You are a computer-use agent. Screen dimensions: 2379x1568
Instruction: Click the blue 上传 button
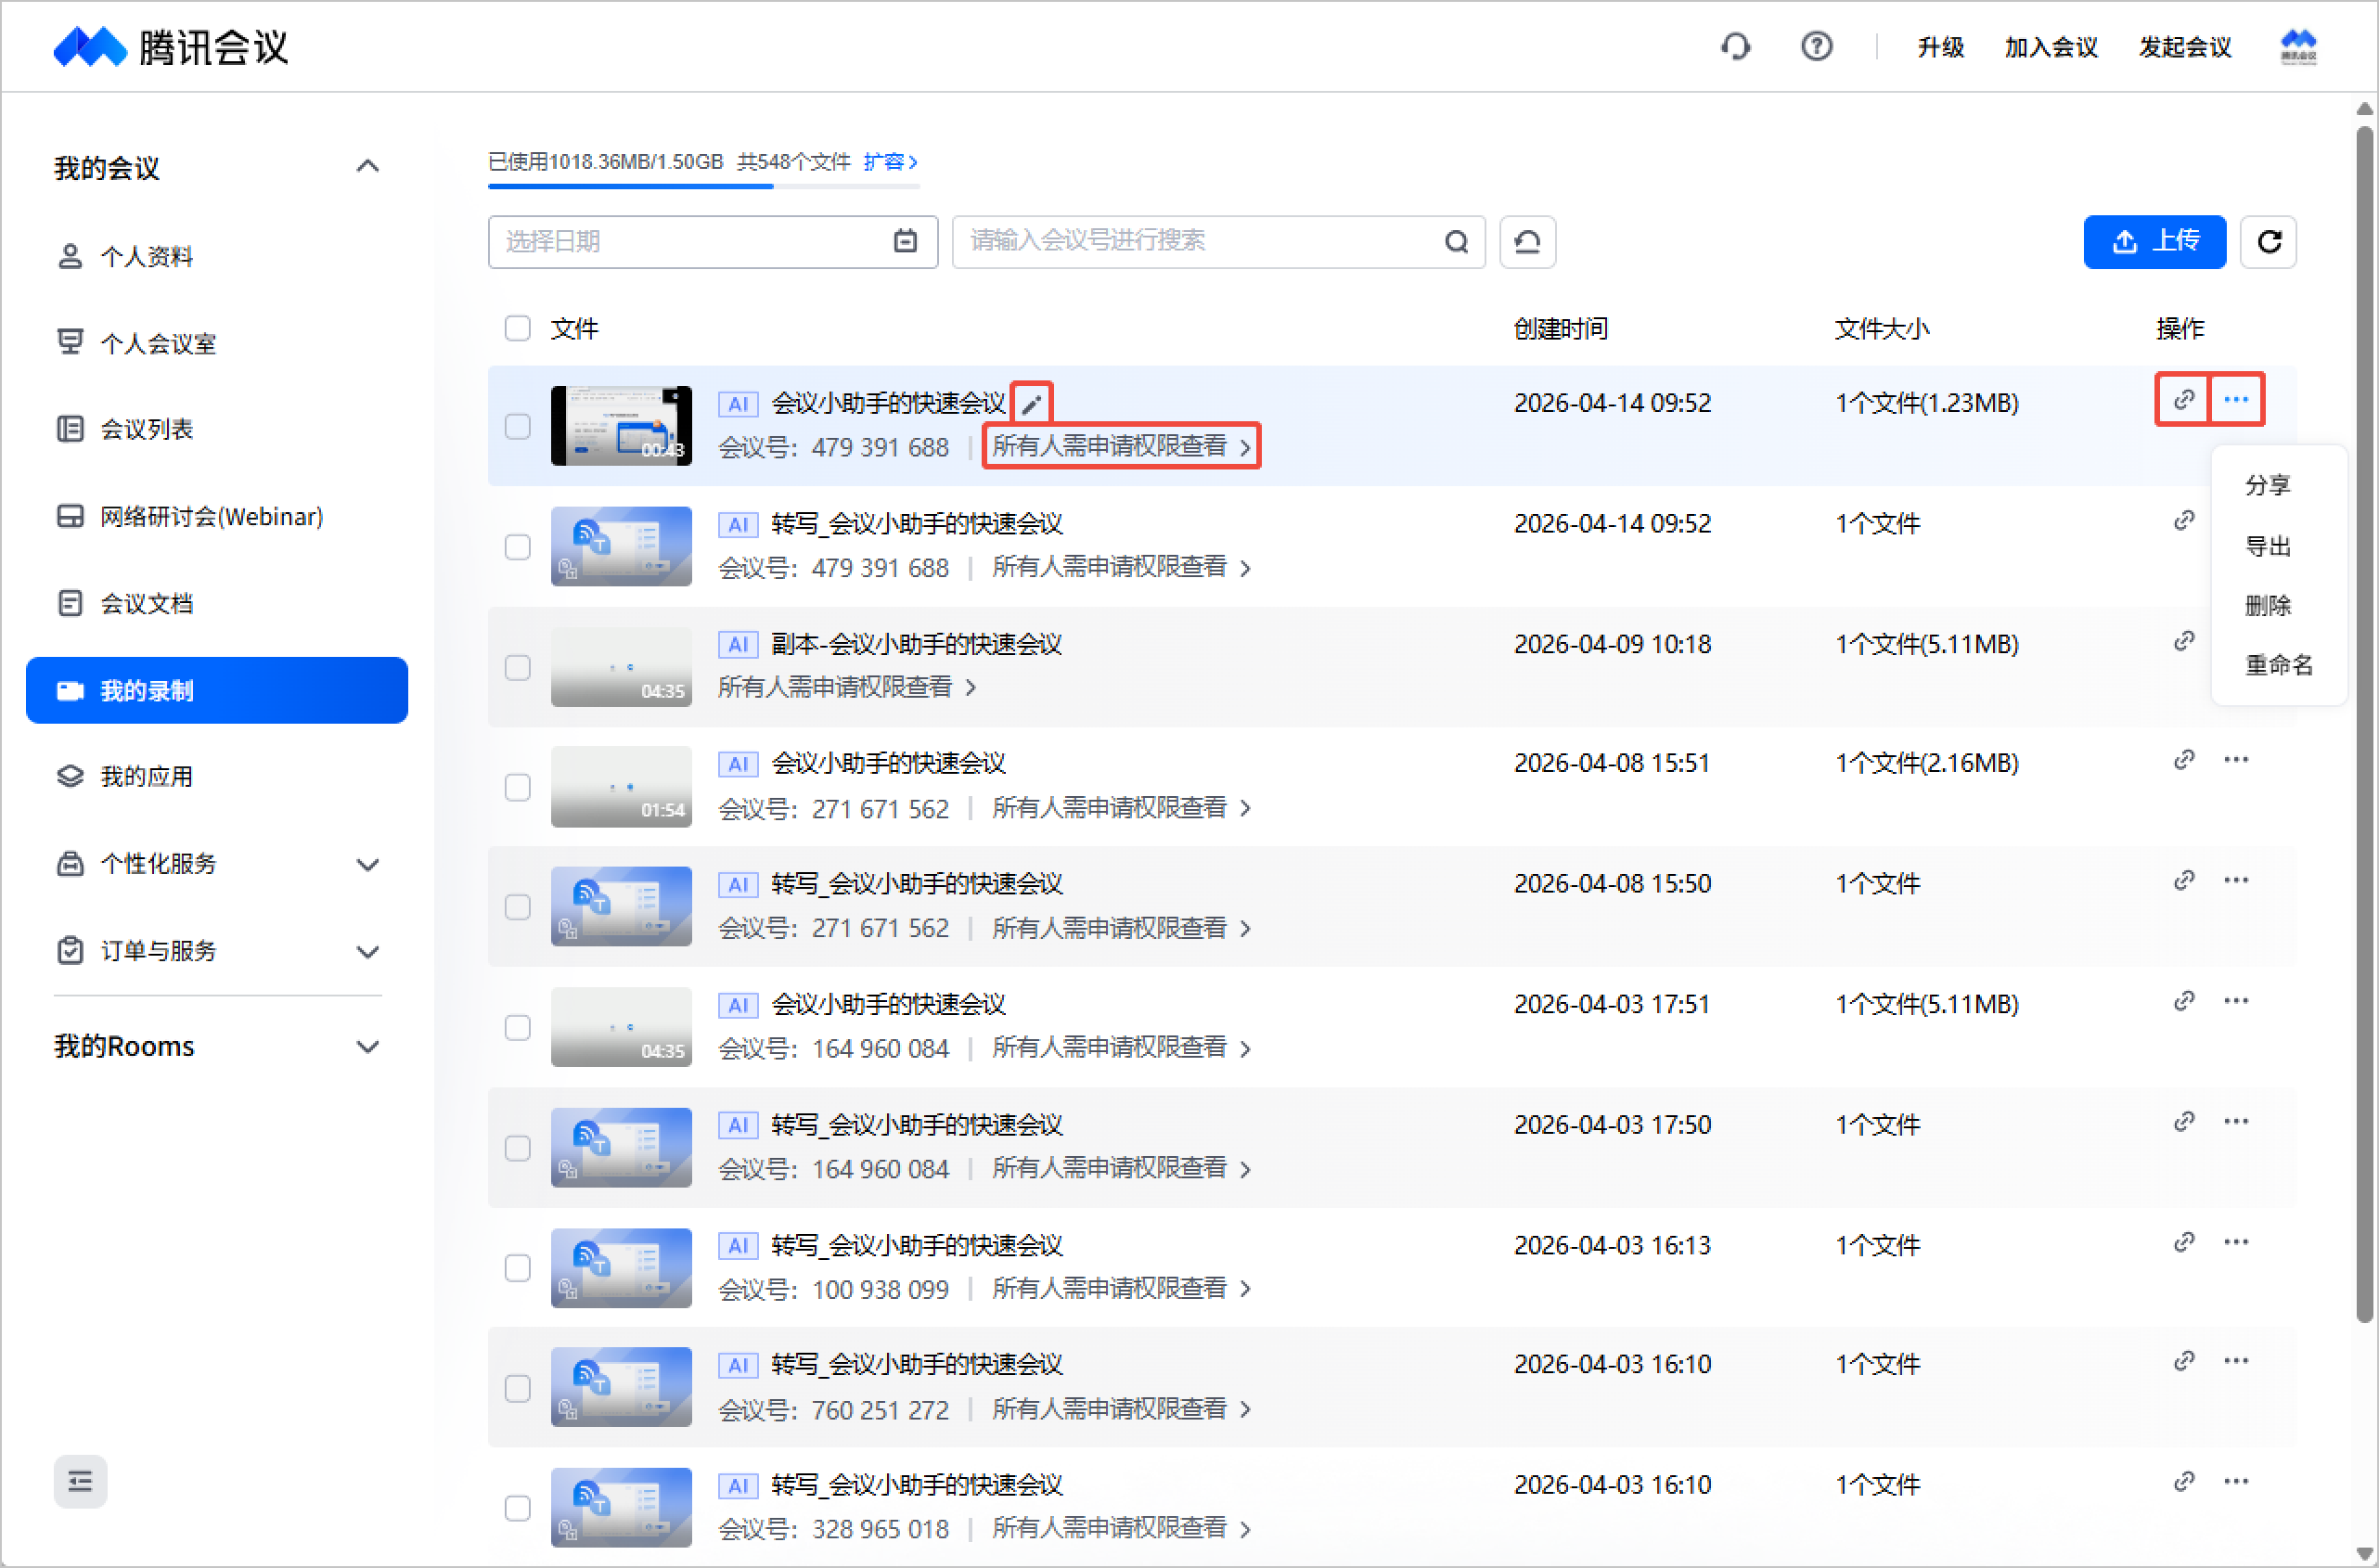(2154, 242)
